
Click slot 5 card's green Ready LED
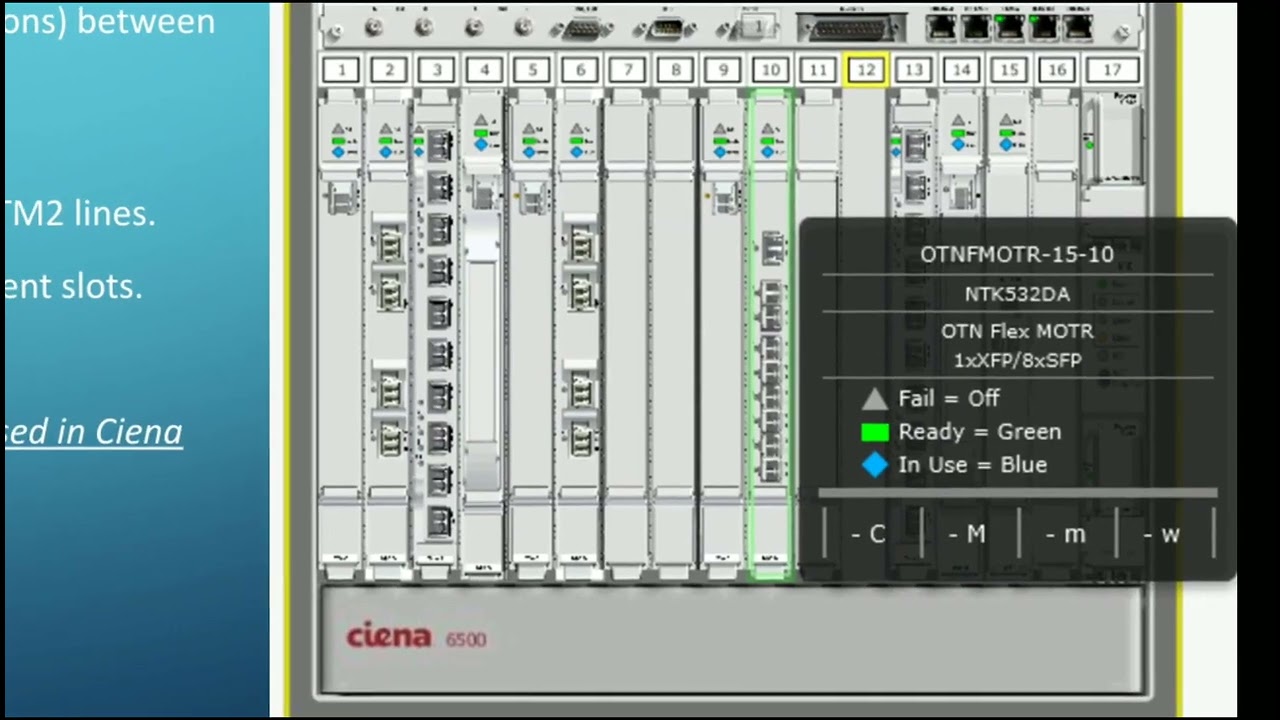point(529,141)
